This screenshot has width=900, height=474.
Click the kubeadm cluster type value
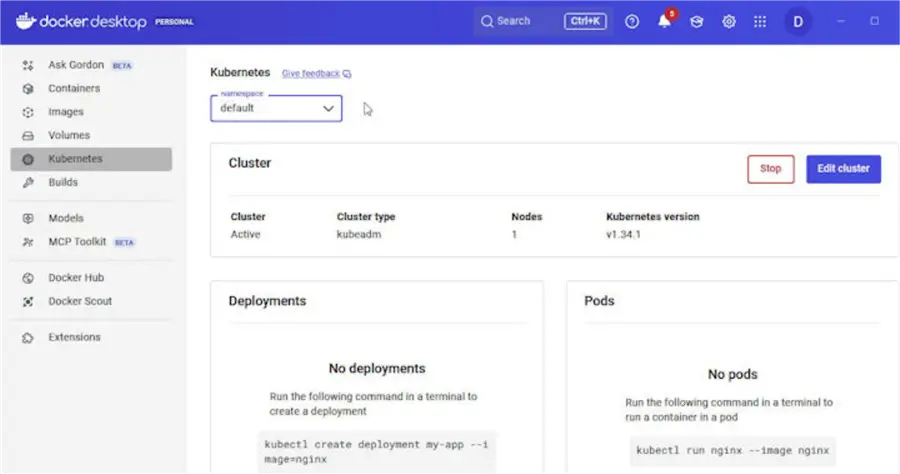[x=359, y=234]
